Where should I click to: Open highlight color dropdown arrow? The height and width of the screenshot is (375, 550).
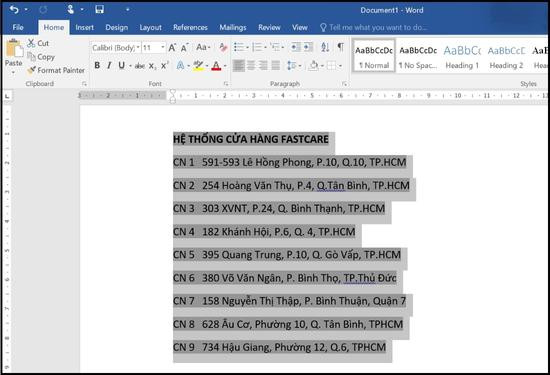(207, 66)
